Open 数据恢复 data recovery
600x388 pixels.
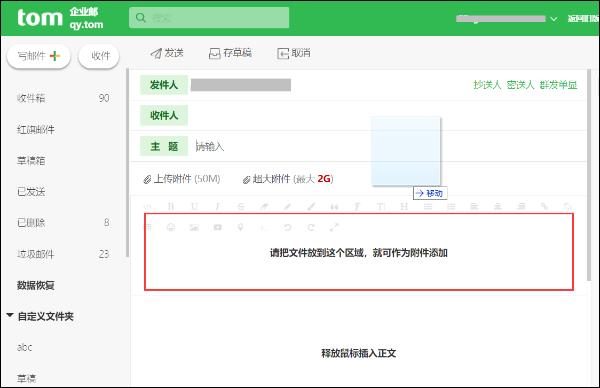36,285
